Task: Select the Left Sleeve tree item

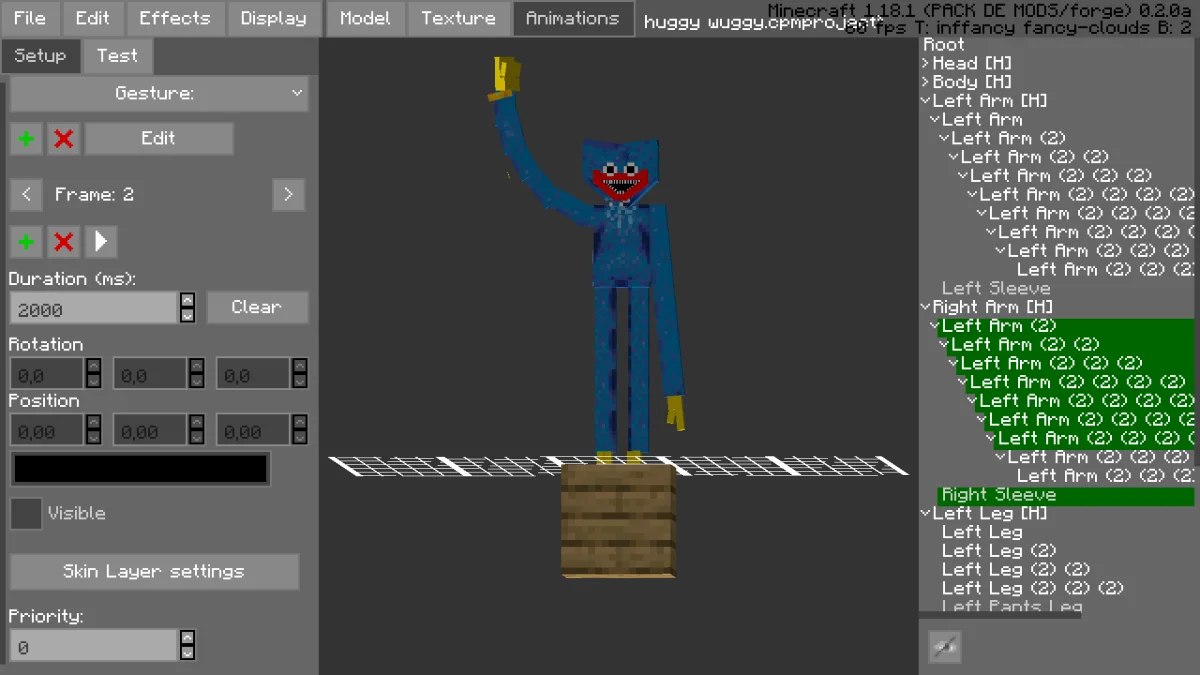Action: [x=996, y=288]
